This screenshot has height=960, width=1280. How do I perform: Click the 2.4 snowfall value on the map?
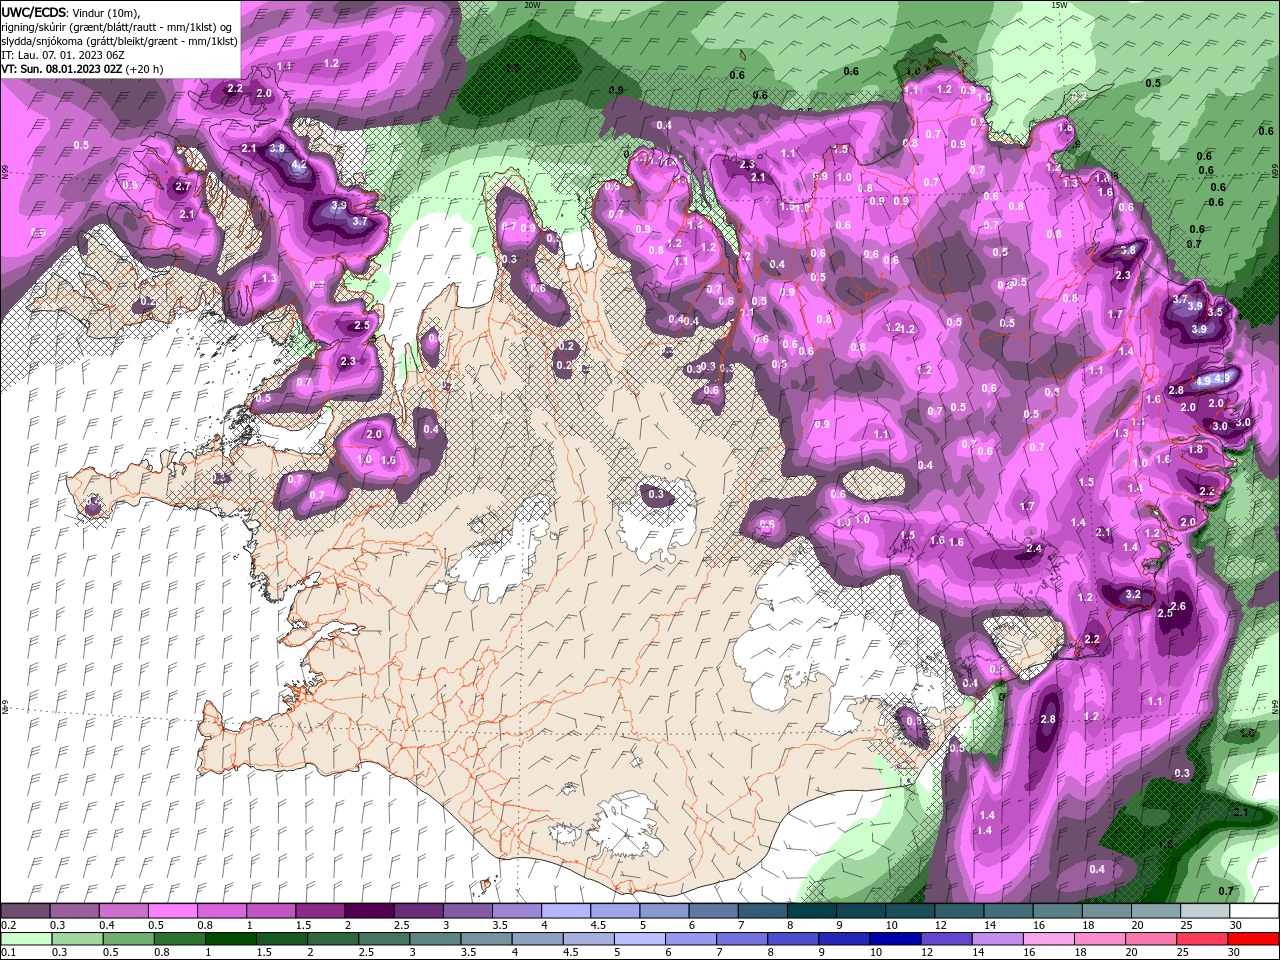(1034, 548)
